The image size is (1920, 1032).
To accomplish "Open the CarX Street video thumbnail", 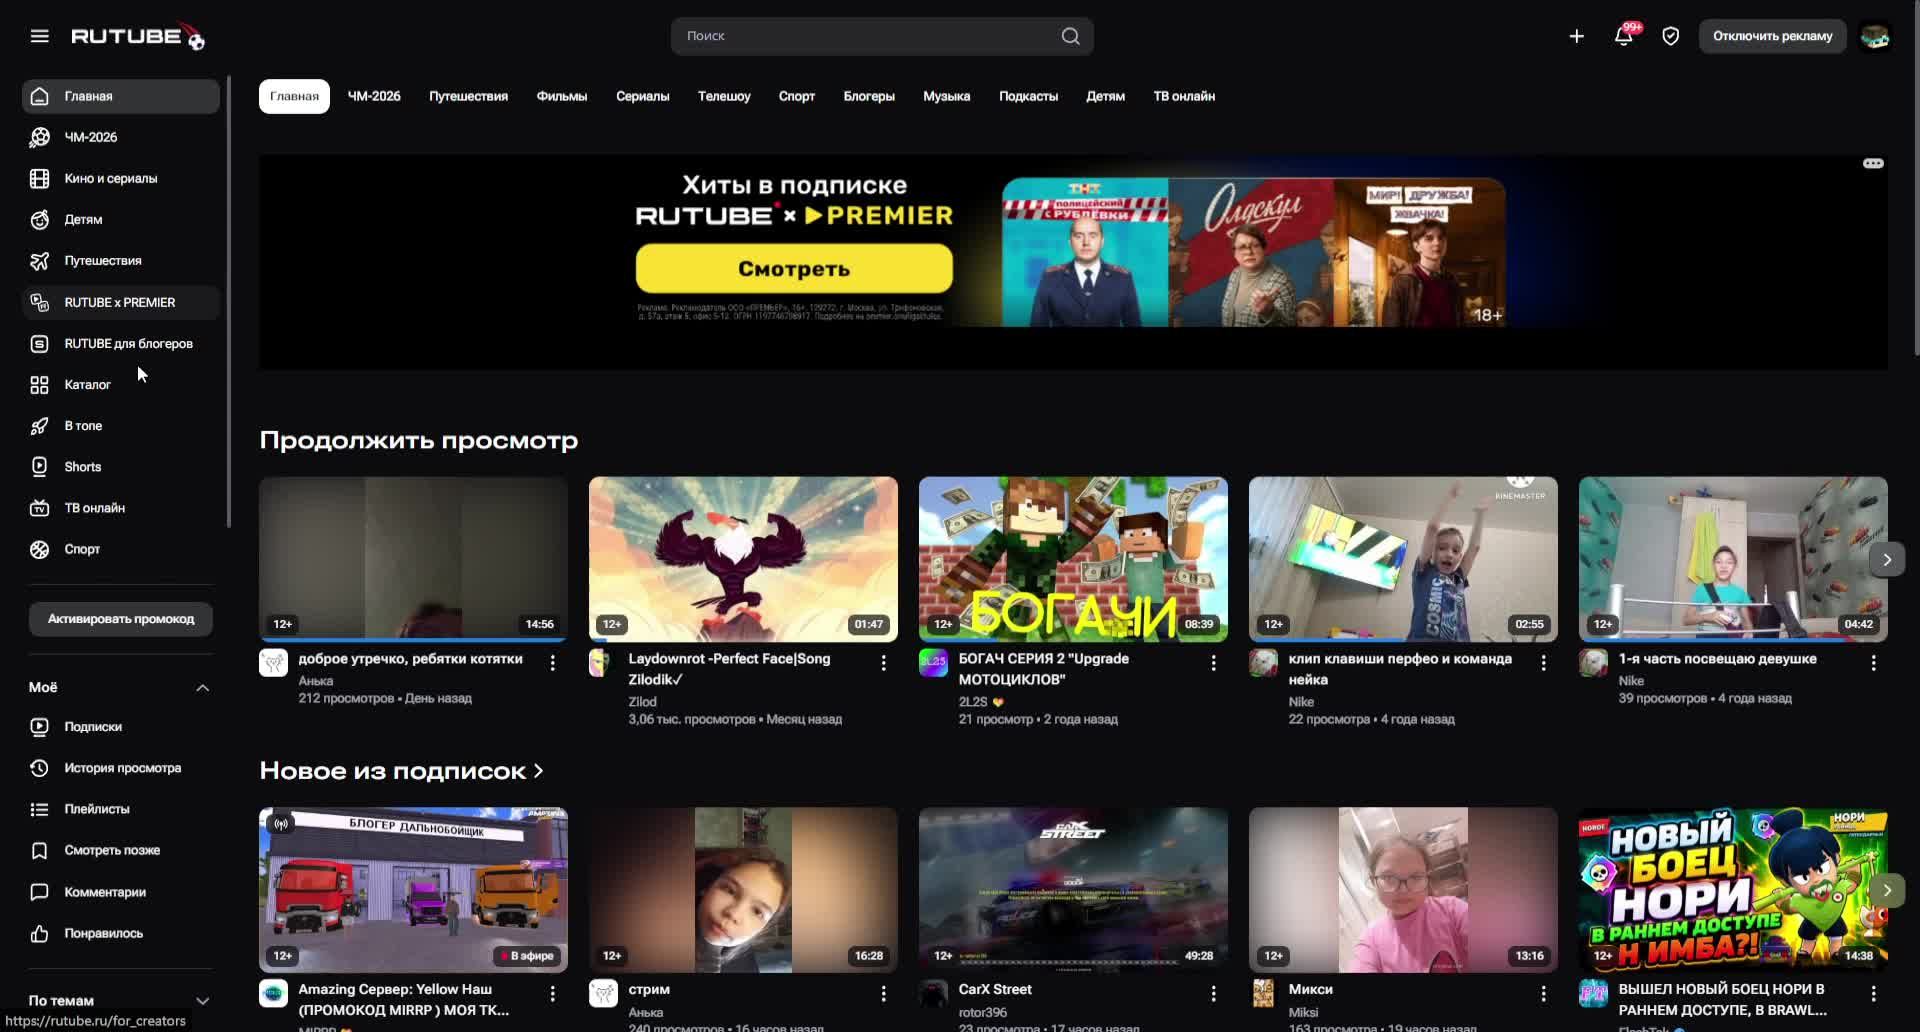I will click(x=1073, y=890).
